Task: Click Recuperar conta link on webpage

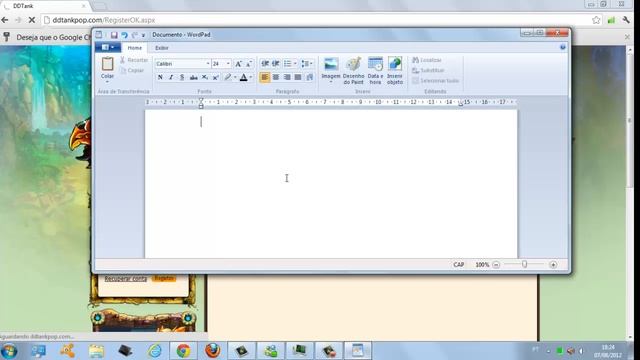Action: (125, 279)
